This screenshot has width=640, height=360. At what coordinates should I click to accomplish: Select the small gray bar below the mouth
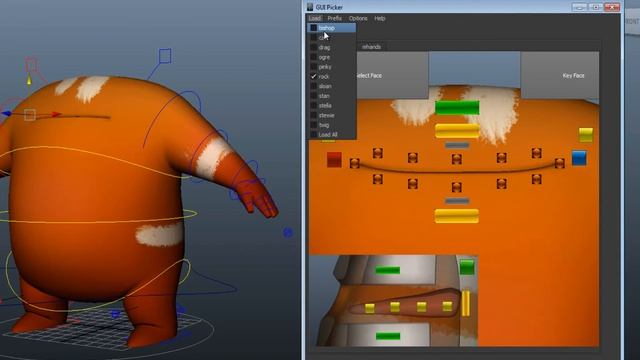457,201
